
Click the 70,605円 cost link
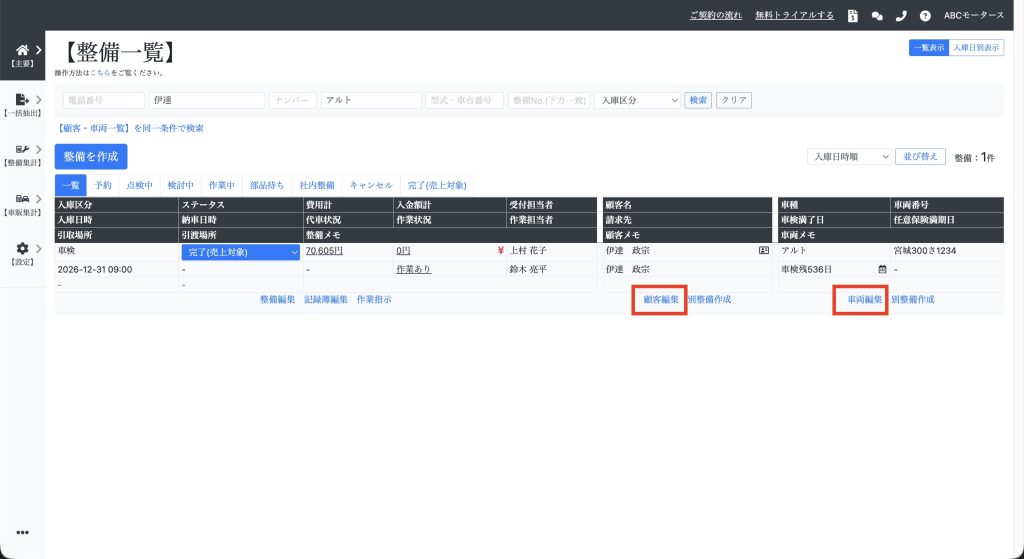[x=324, y=251]
